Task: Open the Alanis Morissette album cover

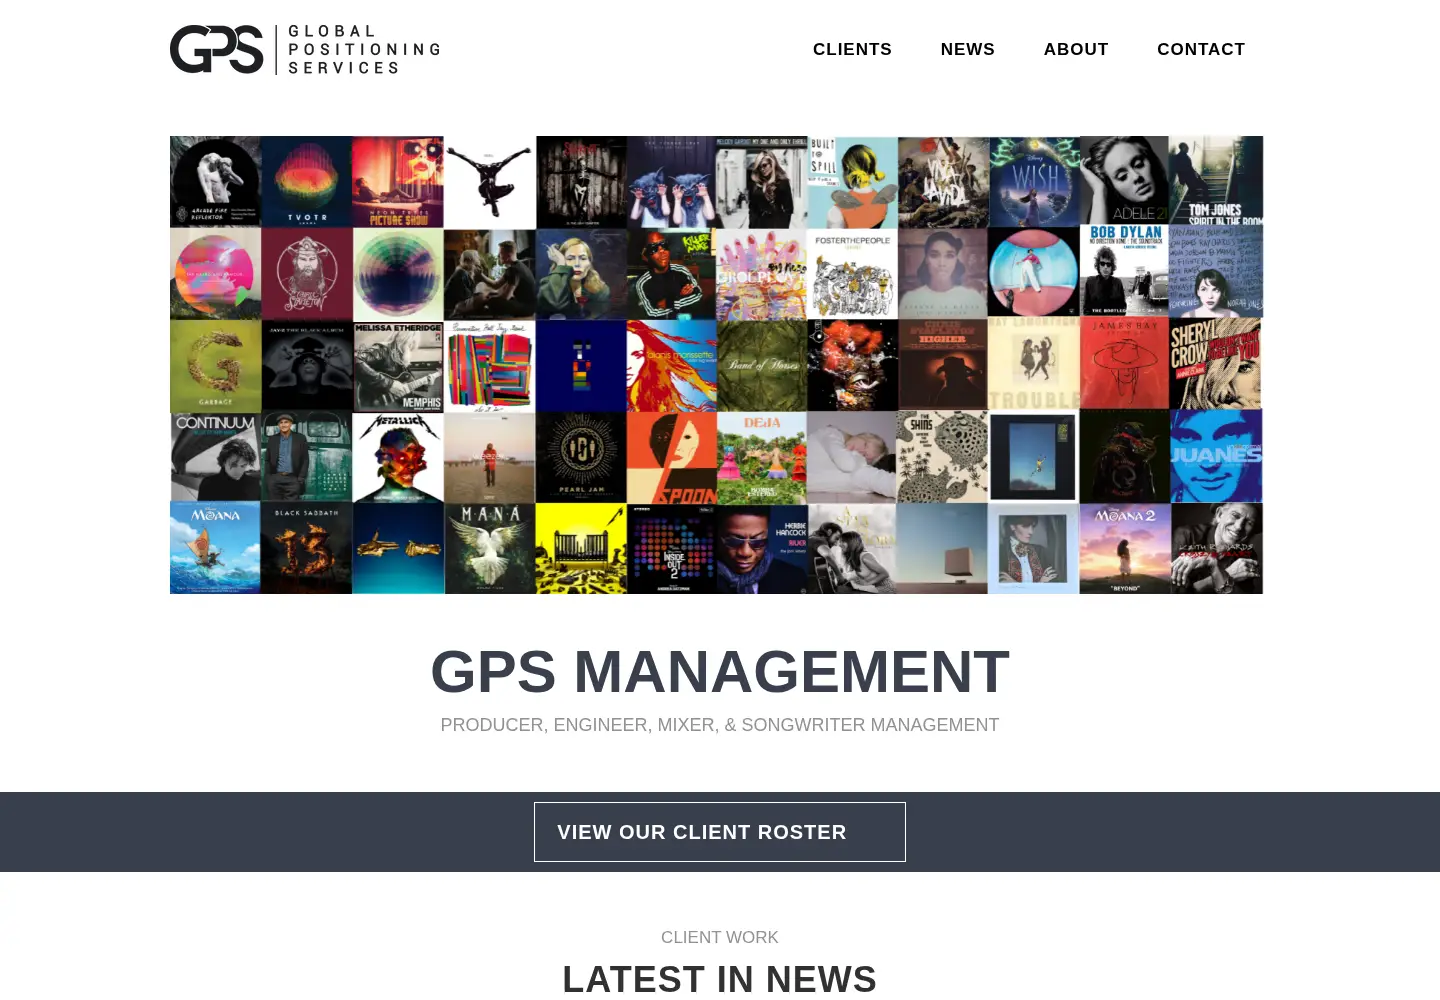Action: coord(671,365)
